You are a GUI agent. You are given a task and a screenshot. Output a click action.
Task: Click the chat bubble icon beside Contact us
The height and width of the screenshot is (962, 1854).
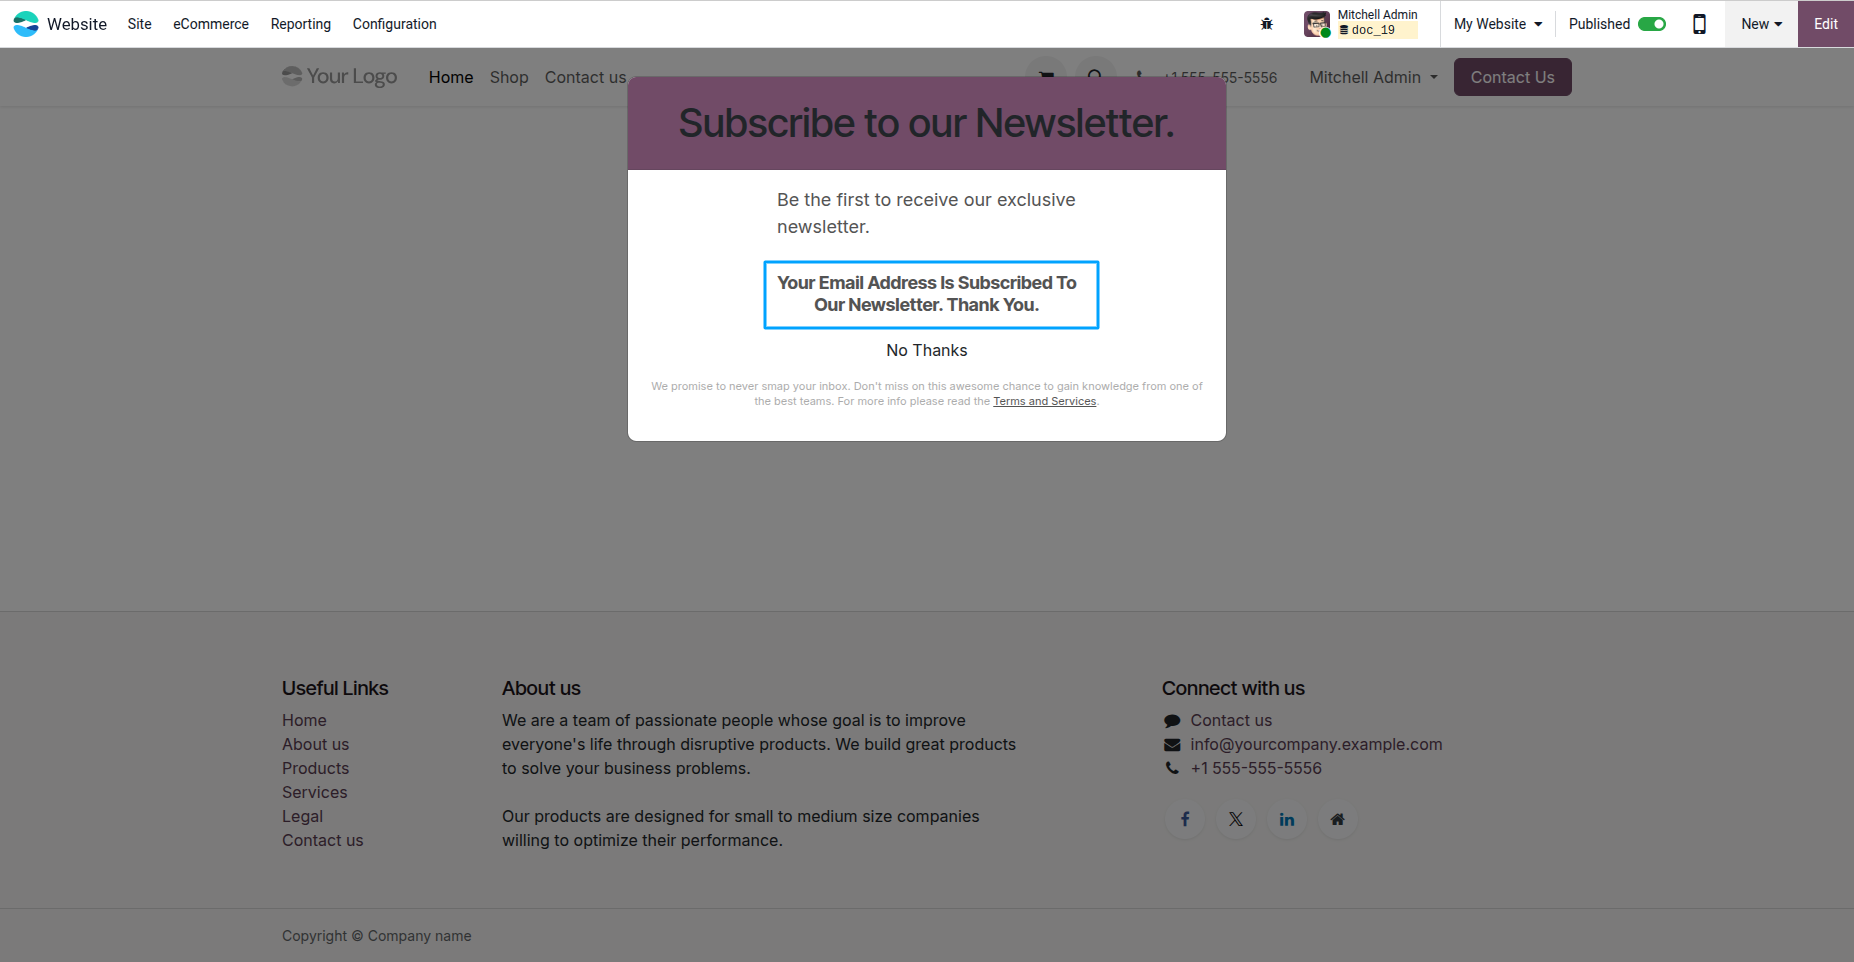1172,721
